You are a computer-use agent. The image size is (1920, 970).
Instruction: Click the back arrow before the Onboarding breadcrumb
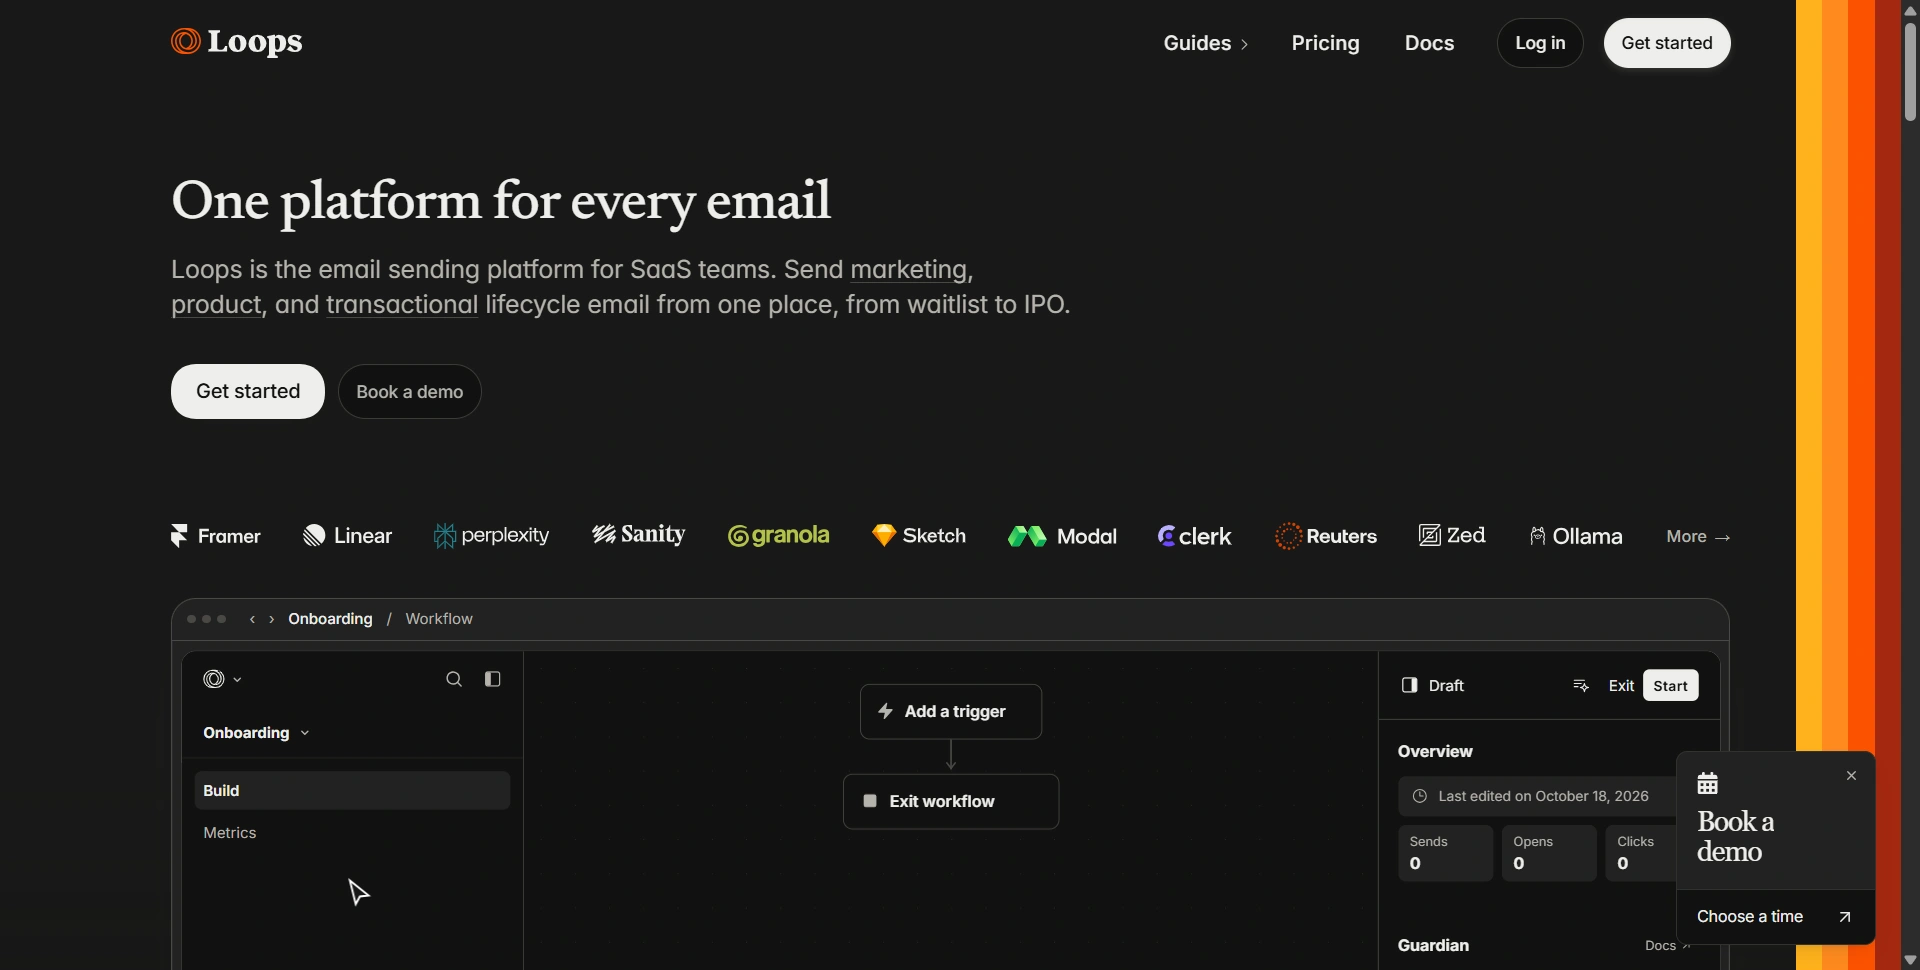(252, 620)
